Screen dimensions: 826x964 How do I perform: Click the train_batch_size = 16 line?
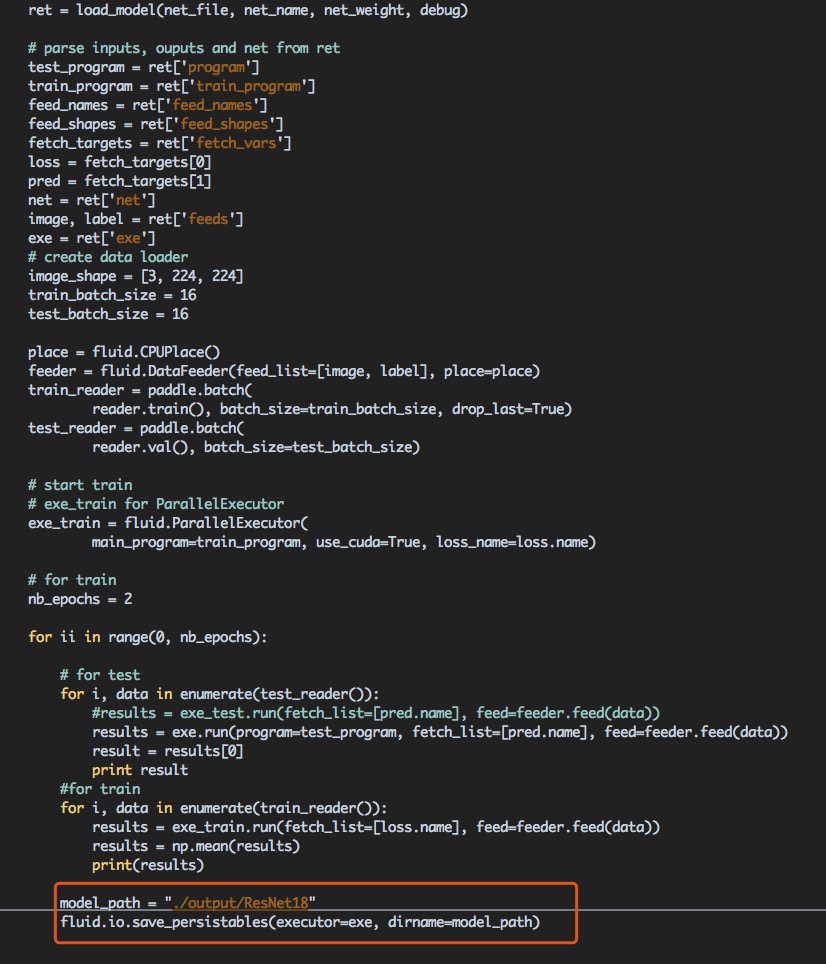112,295
